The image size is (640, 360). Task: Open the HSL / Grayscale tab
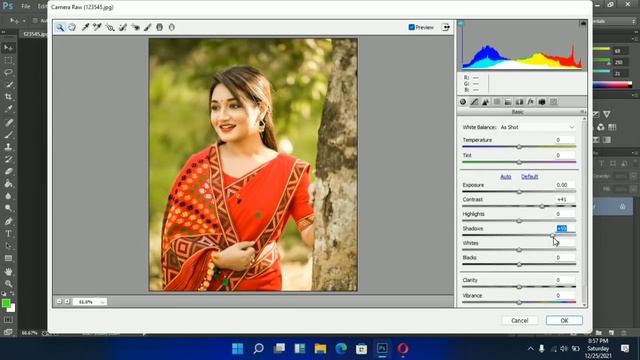point(497,102)
